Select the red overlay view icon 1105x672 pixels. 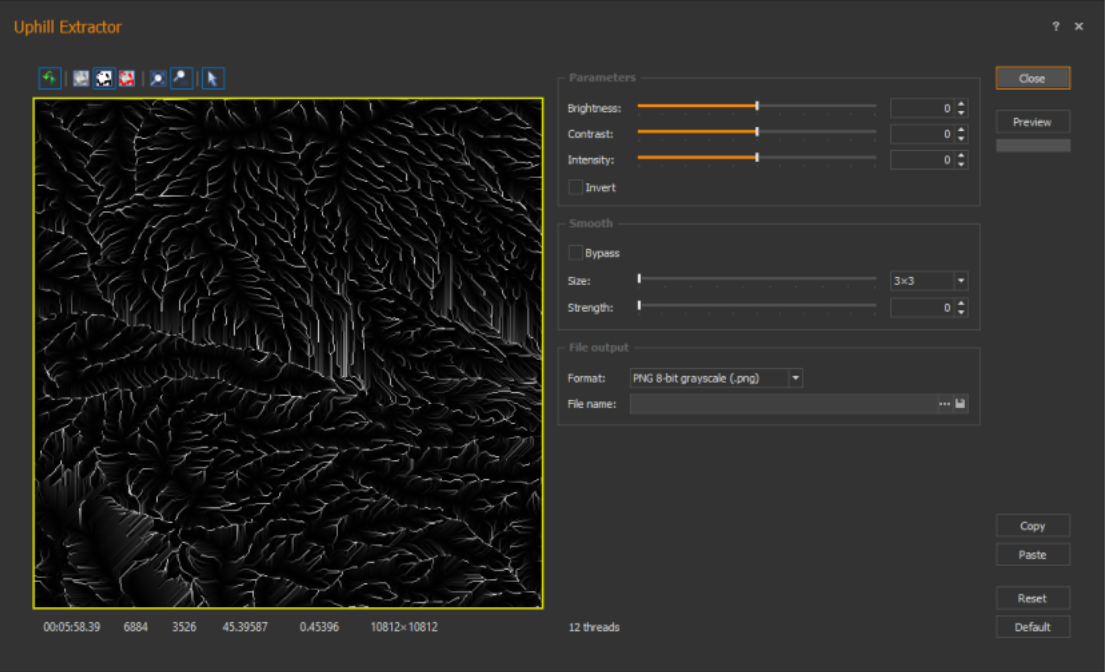(x=127, y=78)
